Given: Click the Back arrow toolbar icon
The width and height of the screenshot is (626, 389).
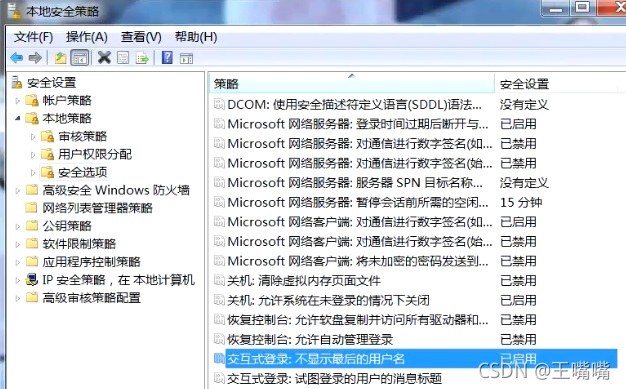Looking at the screenshot, I should 17,58.
